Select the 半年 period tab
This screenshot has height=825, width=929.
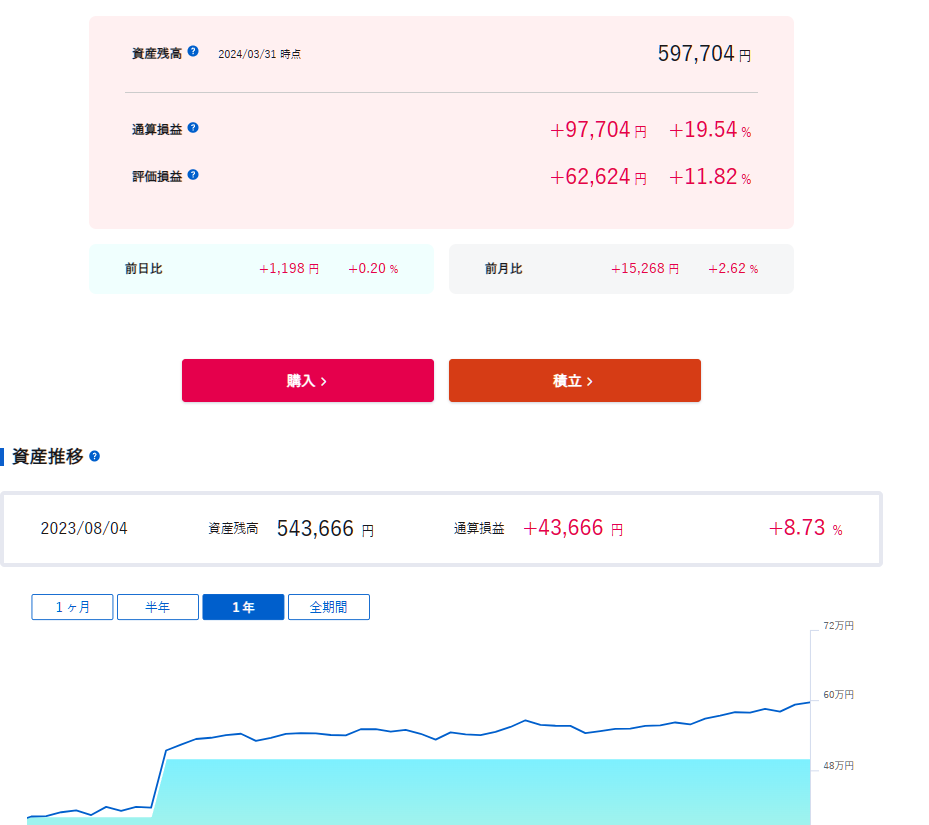(158, 607)
